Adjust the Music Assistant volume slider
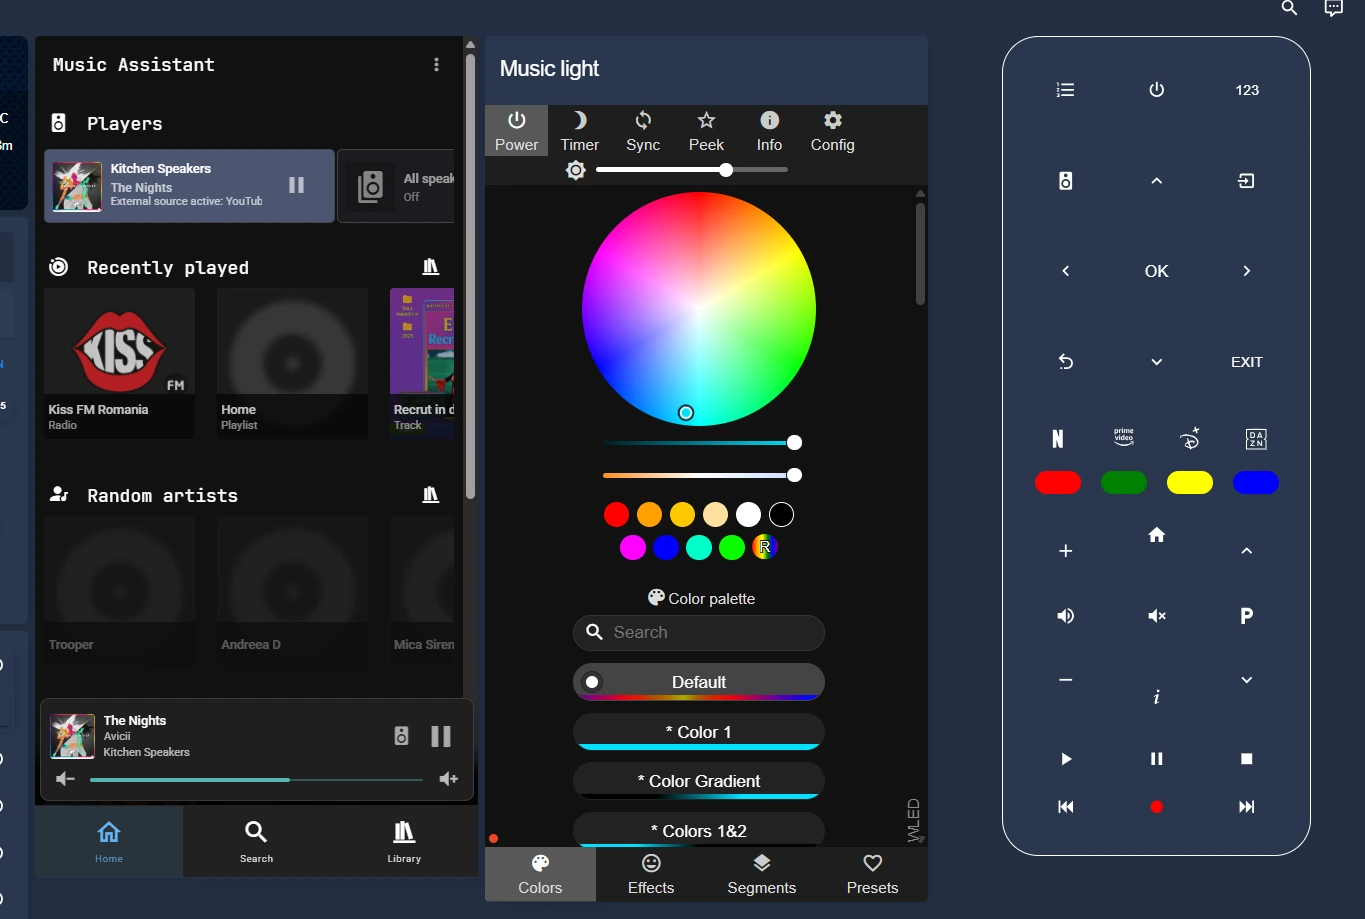This screenshot has height=919, width=1365. 256,779
